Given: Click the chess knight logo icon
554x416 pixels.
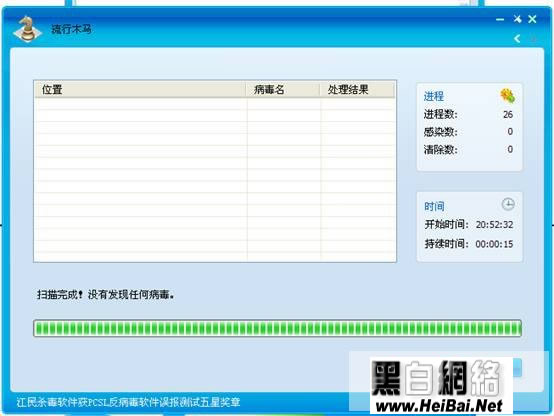Looking at the screenshot, I should point(27,29).
